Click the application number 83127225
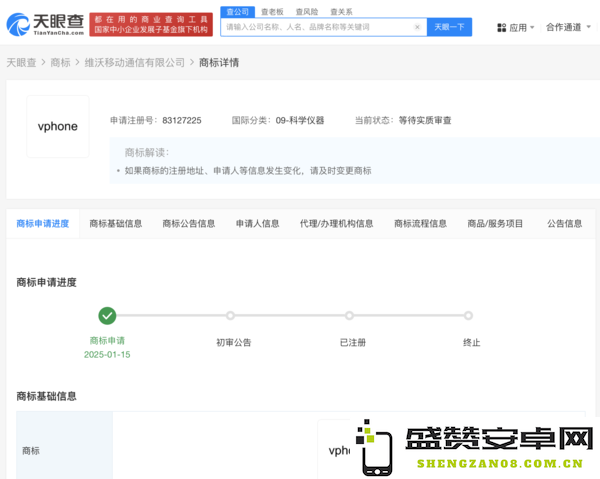This screenshot has height=479, width=600. 182,121
